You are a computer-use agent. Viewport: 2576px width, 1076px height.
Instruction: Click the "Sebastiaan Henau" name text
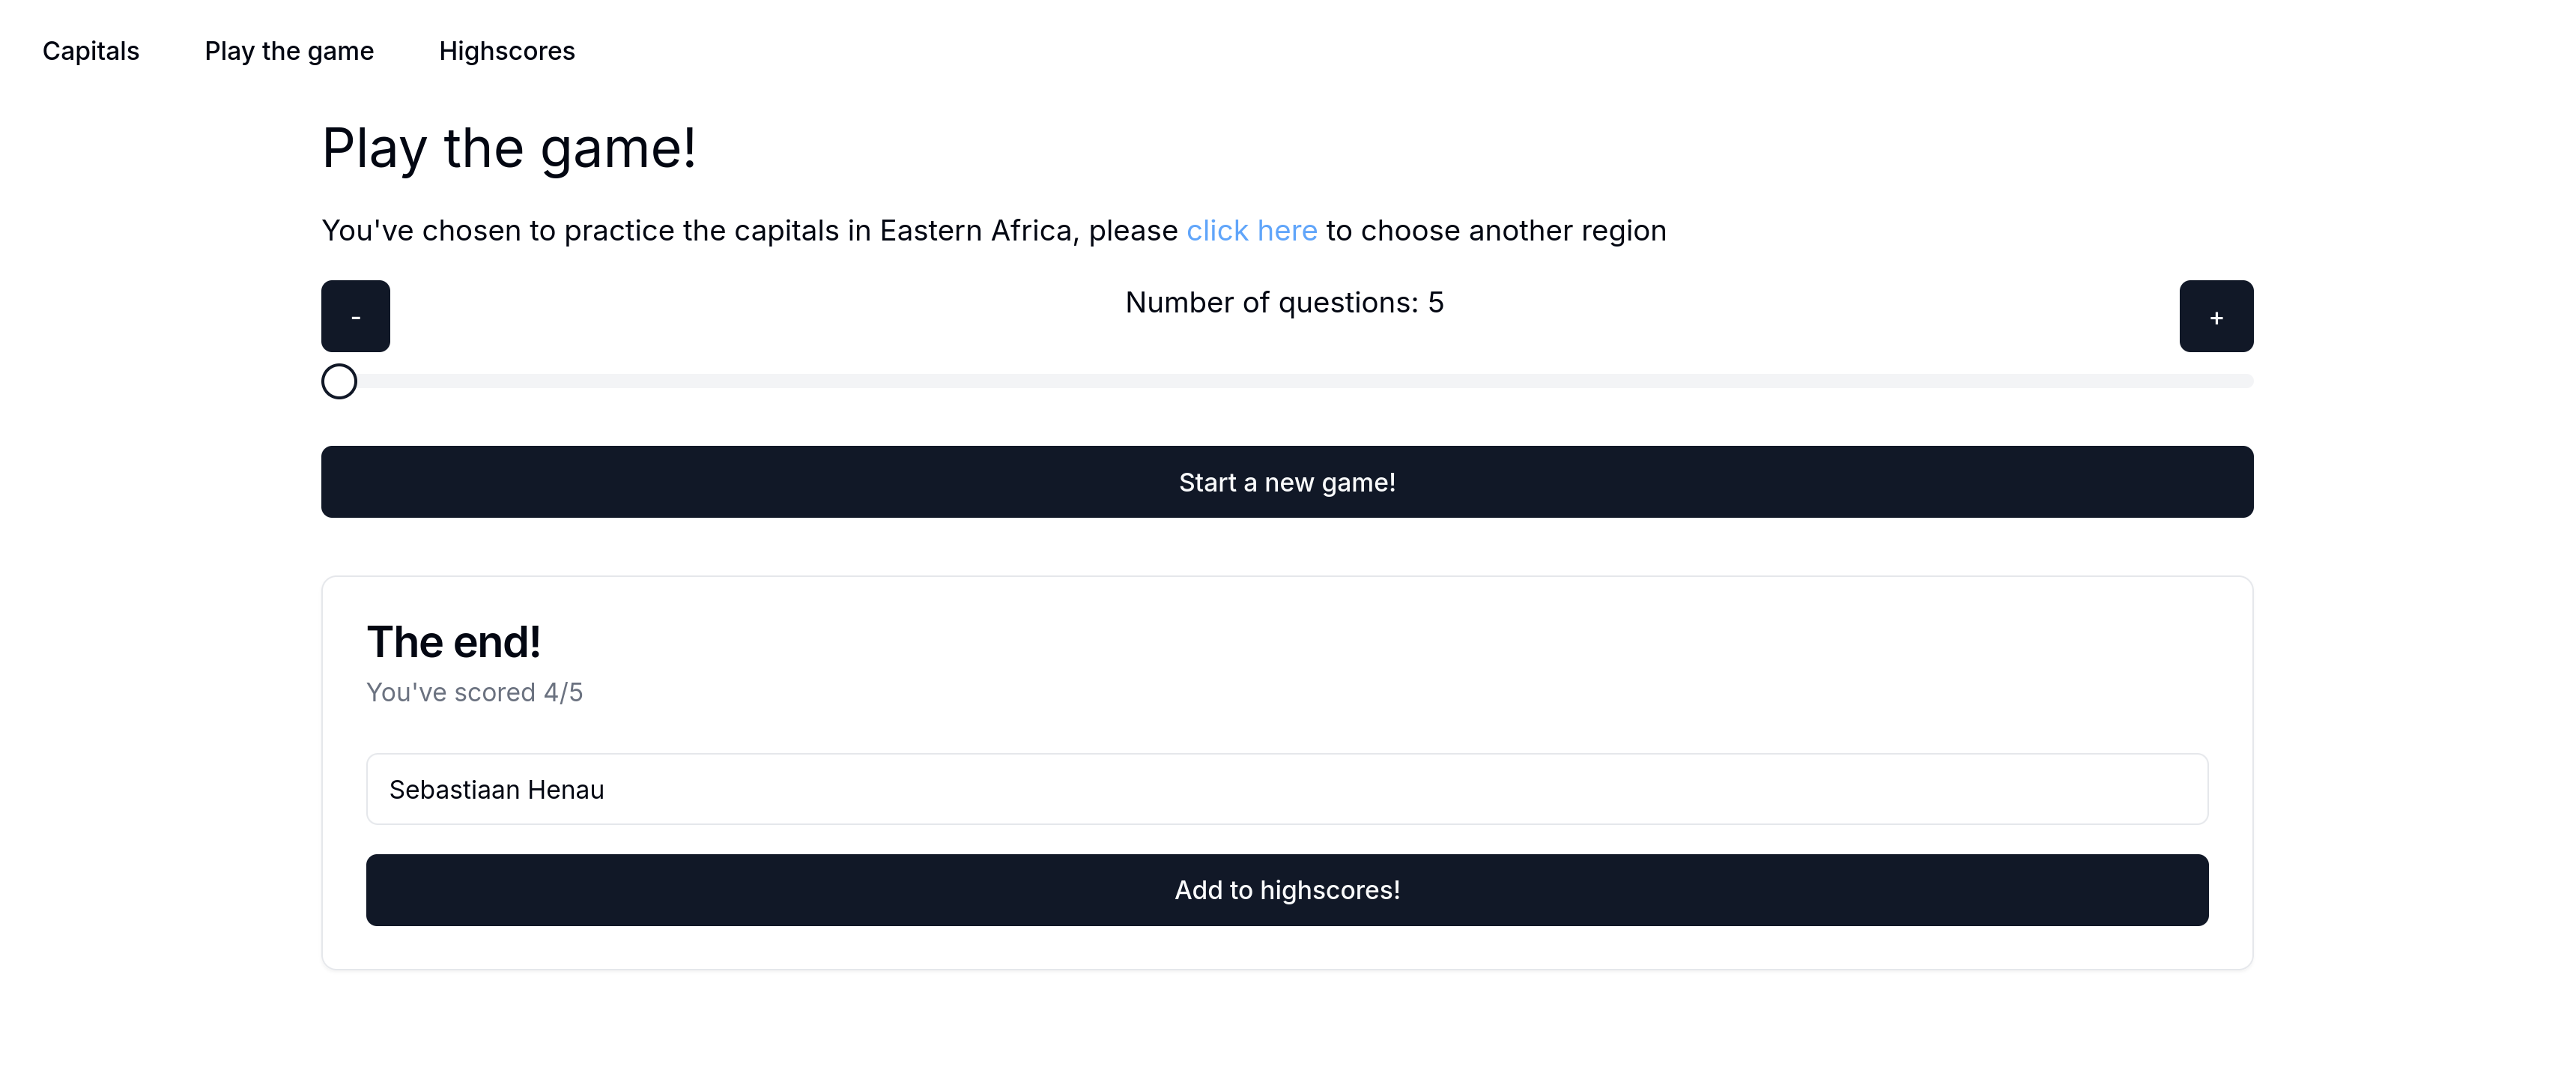tap(496, 790)
